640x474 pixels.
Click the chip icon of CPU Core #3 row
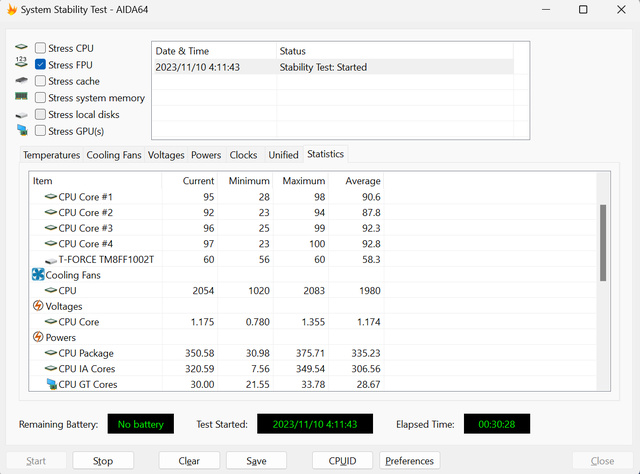(51, 228)
